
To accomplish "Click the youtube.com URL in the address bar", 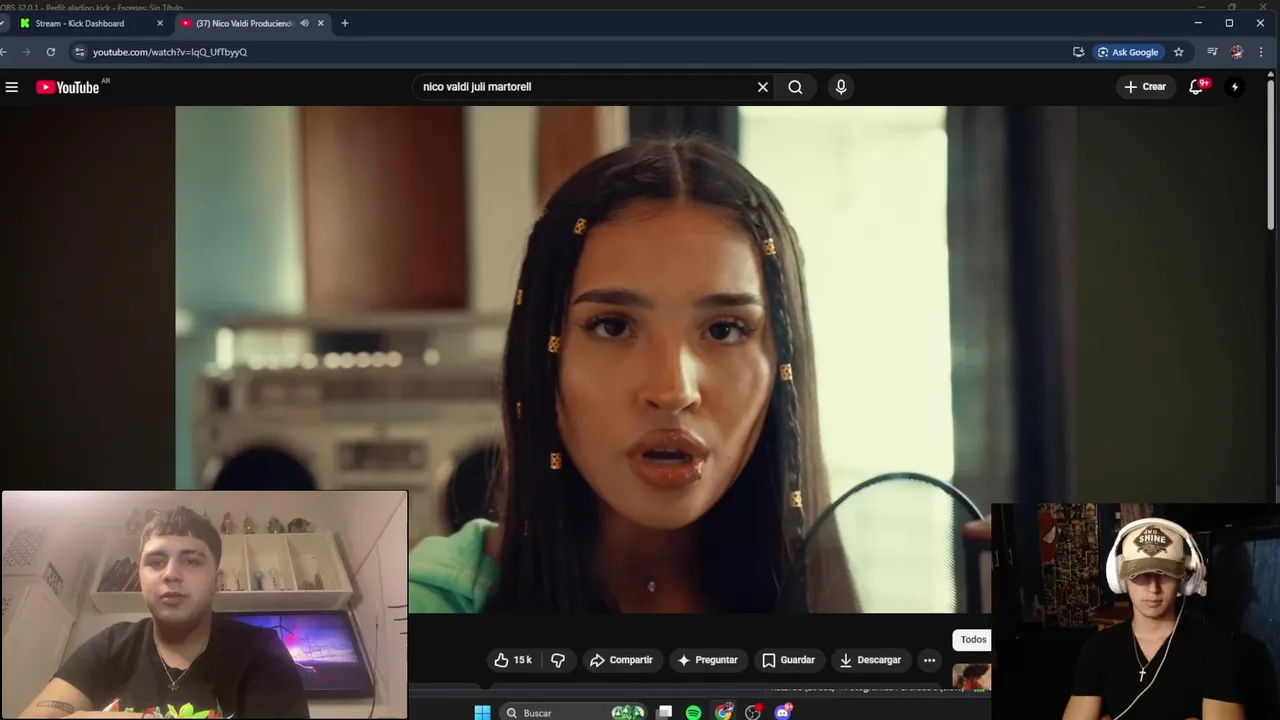I will tap(170, 52).
